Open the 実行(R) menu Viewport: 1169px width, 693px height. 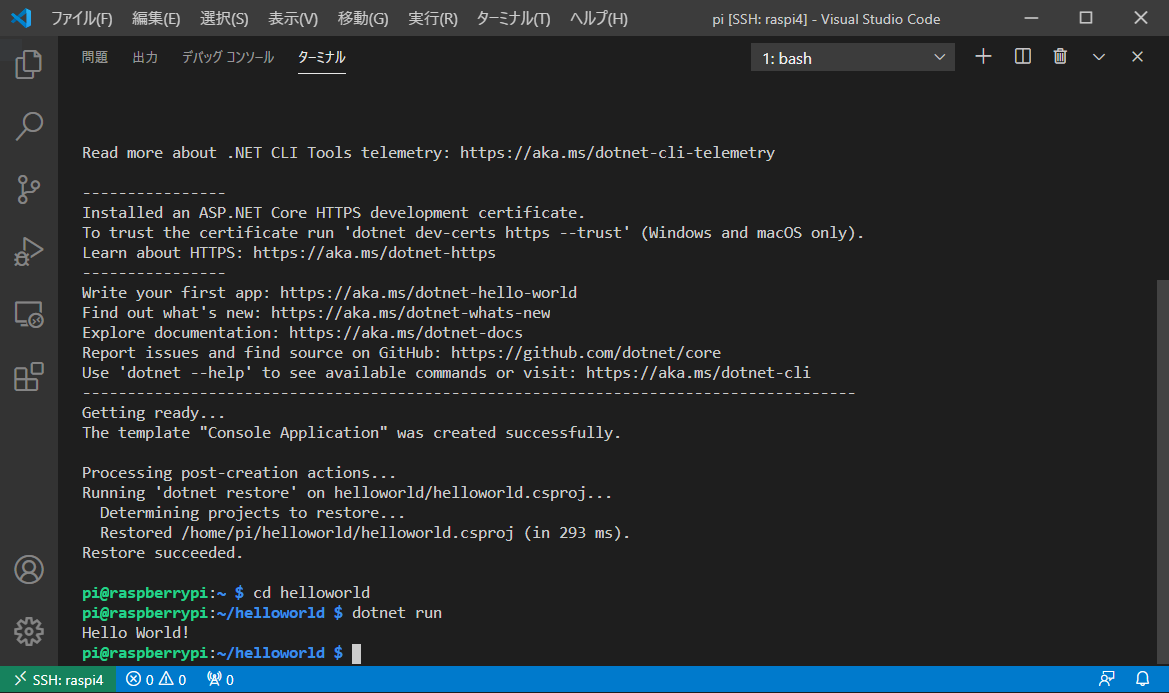[x=432, y=19]
